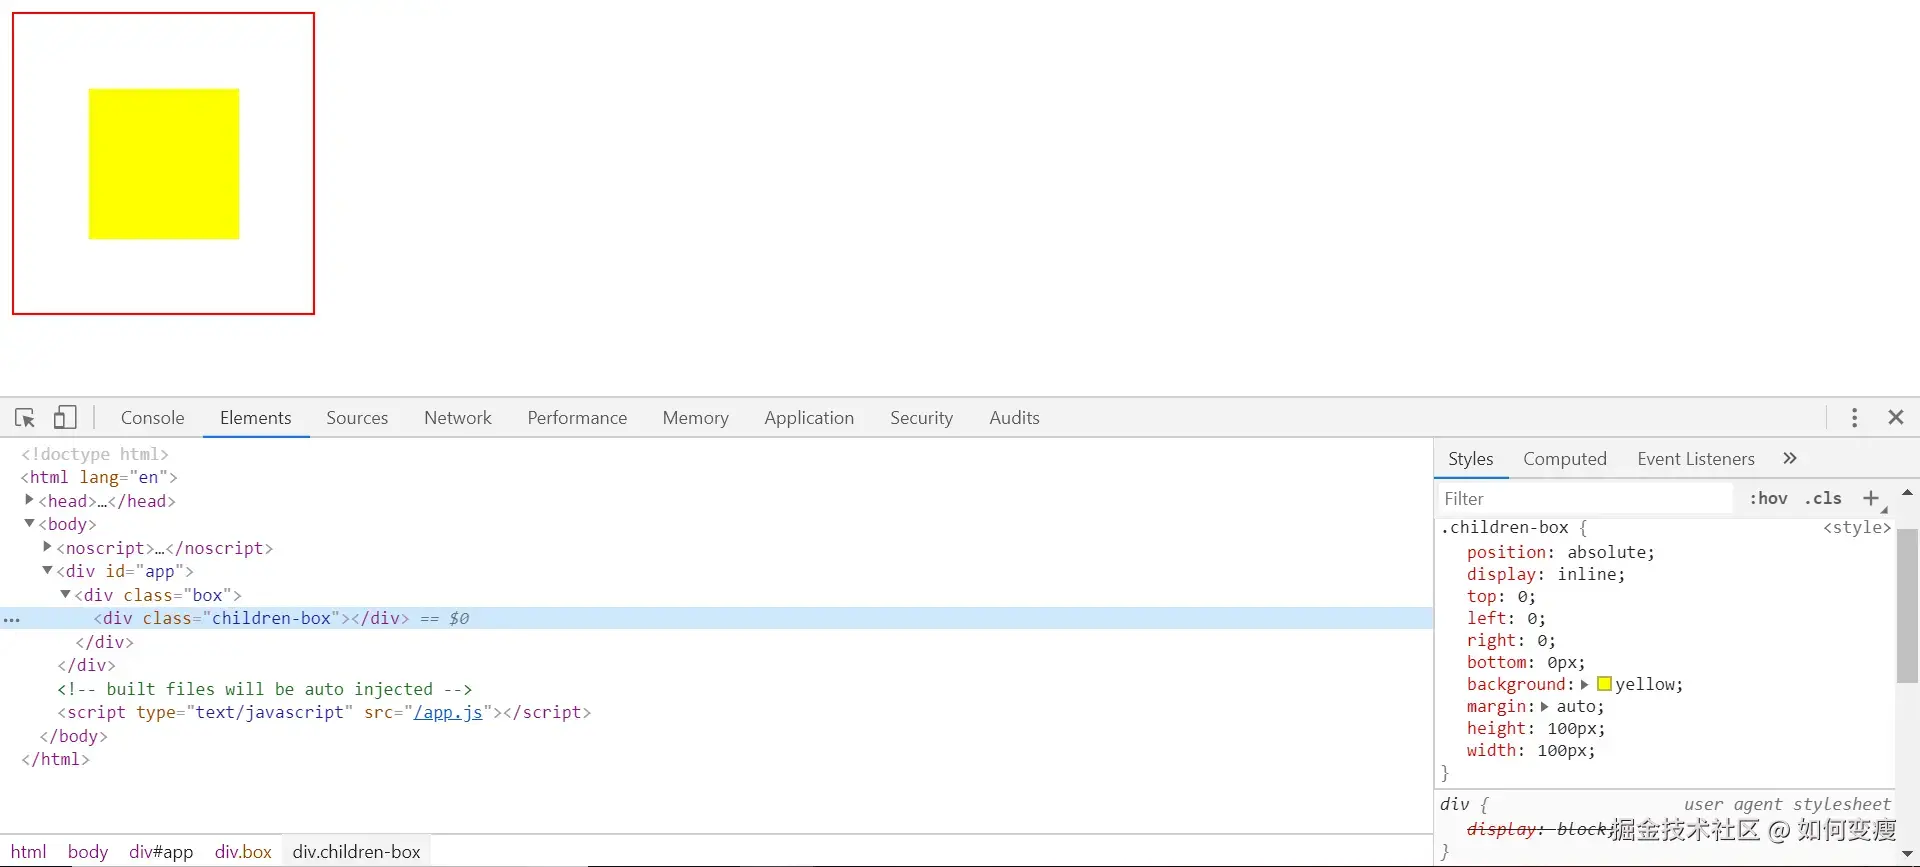
Task: Close the DevTools panel
Action: [x=1895, y=418]
